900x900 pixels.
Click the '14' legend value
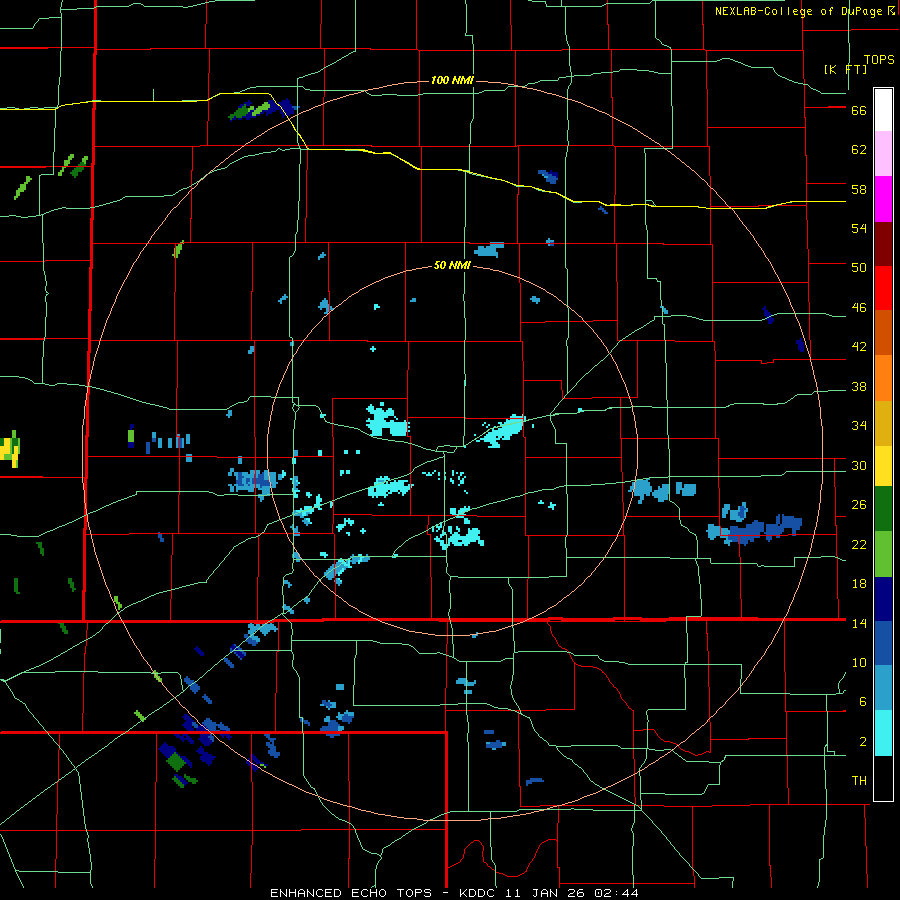pos(859,623)
